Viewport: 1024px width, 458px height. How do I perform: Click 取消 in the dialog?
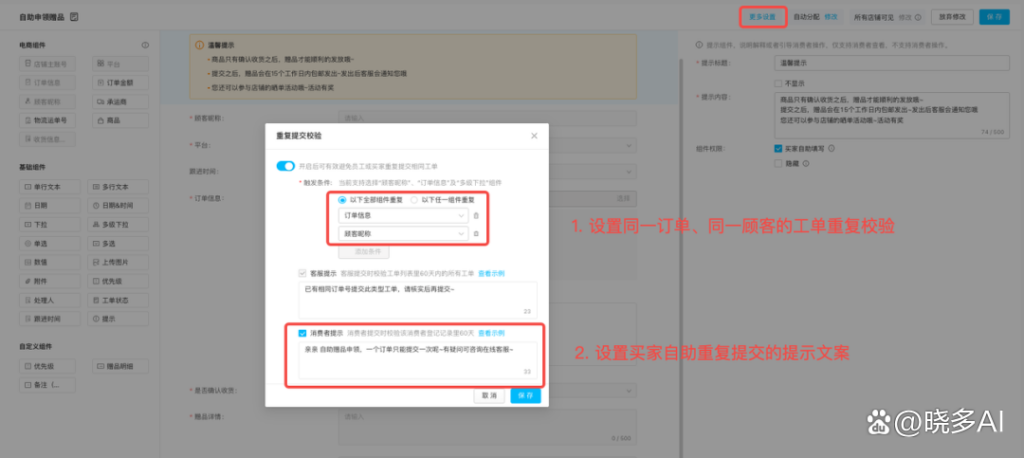[x=489, y=396]
